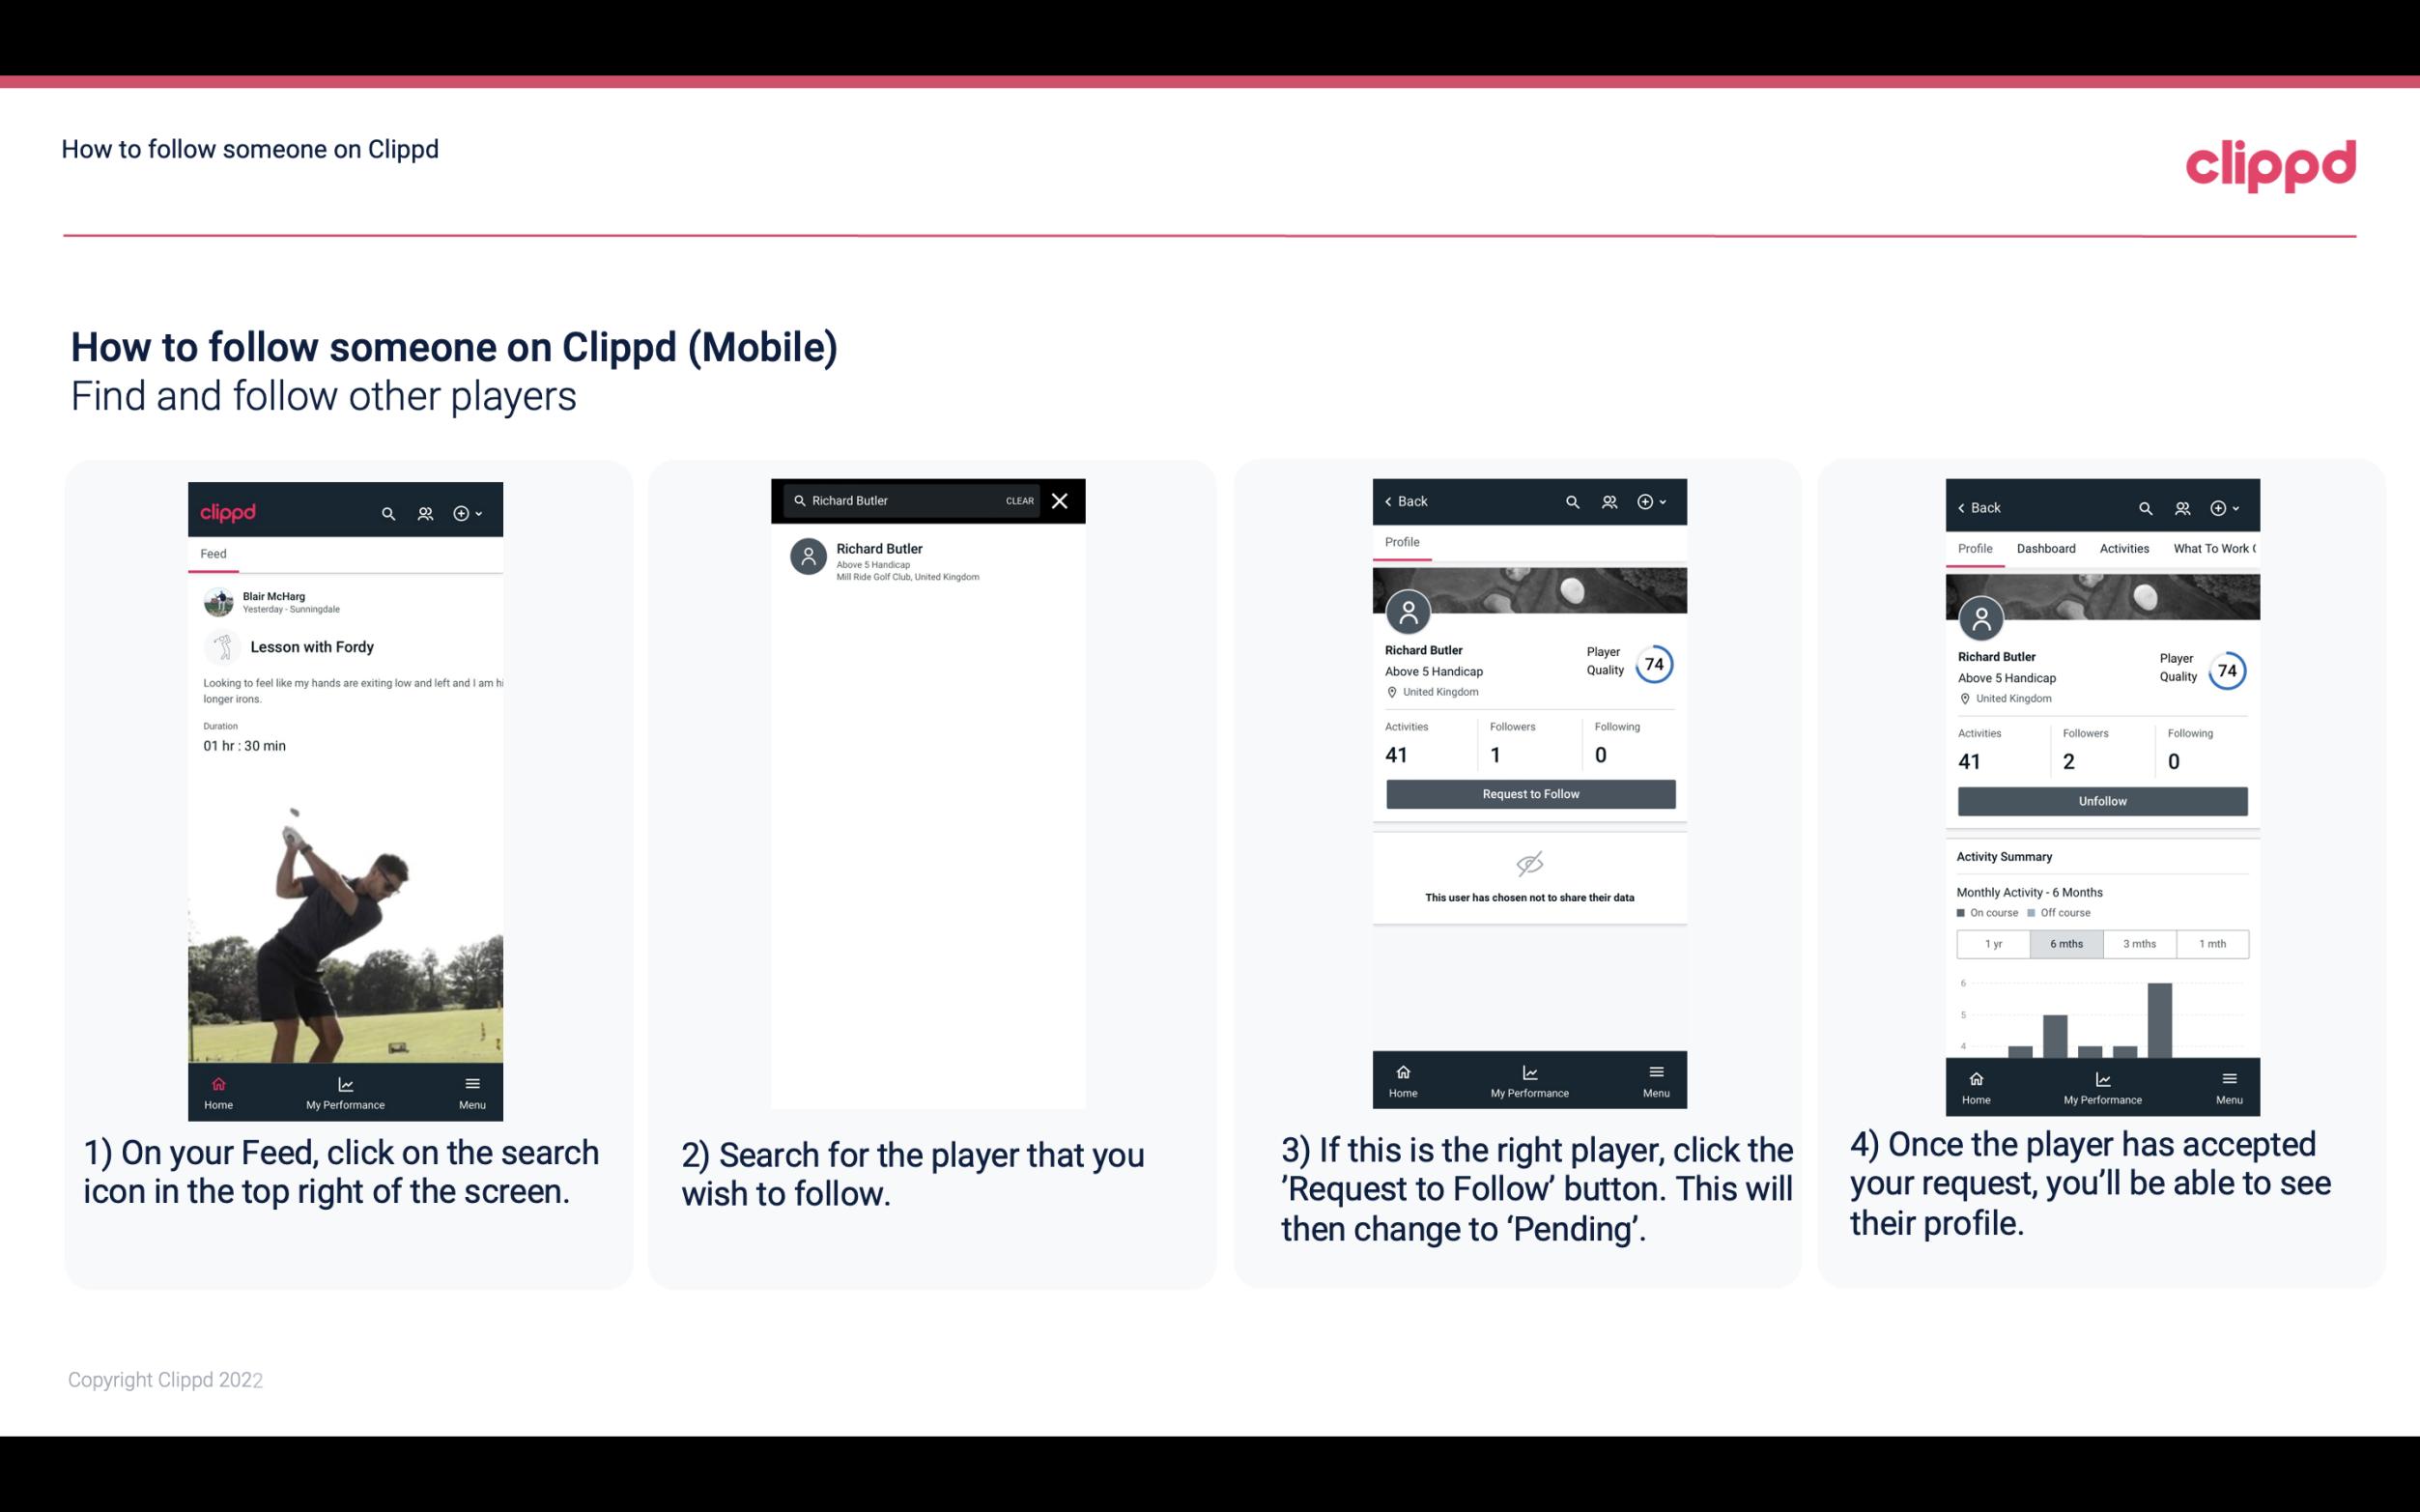This screenshot has height=1512, width=2420.
Task: Click the profile/account icon in top bar
Action: (423, 510)
